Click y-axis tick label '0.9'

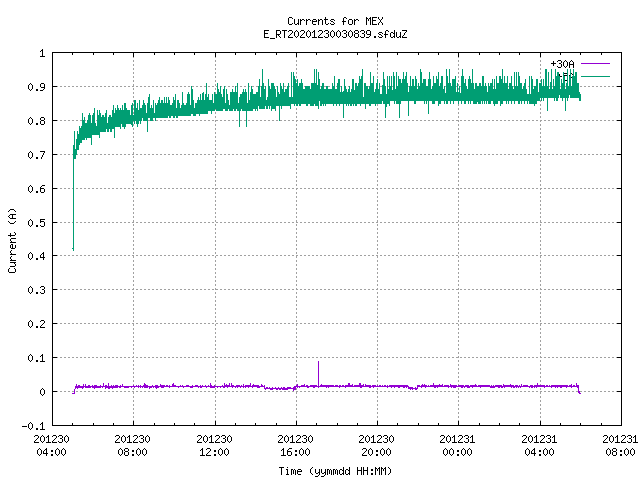tap(36, 87)
